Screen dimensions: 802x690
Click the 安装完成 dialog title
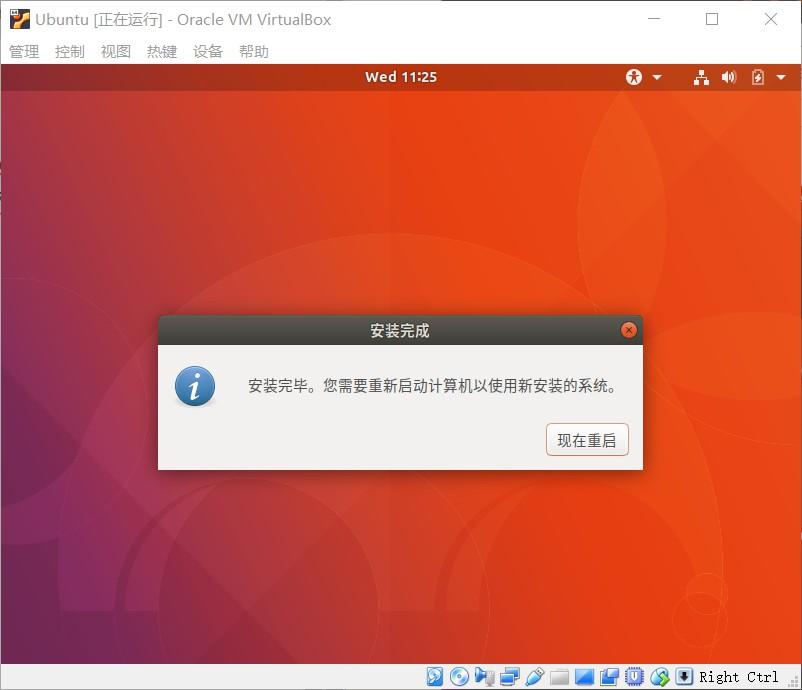[400, 330]
